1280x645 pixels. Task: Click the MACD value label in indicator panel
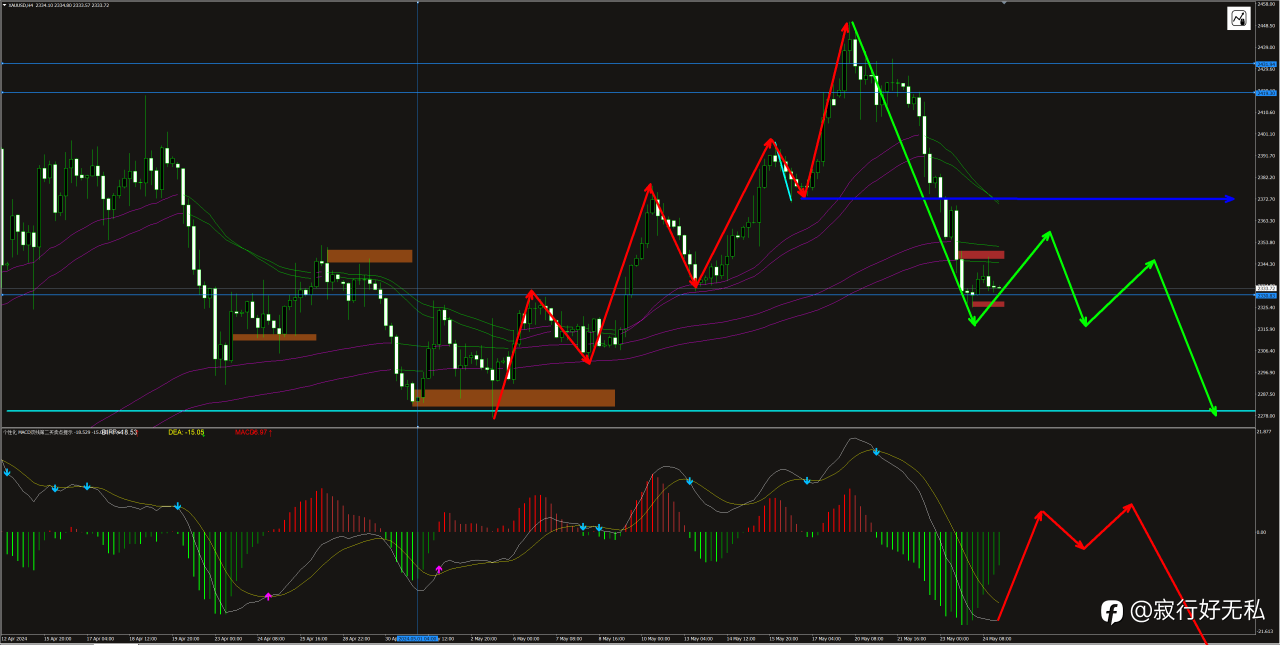pyautogui.click(x=254, y=432)
